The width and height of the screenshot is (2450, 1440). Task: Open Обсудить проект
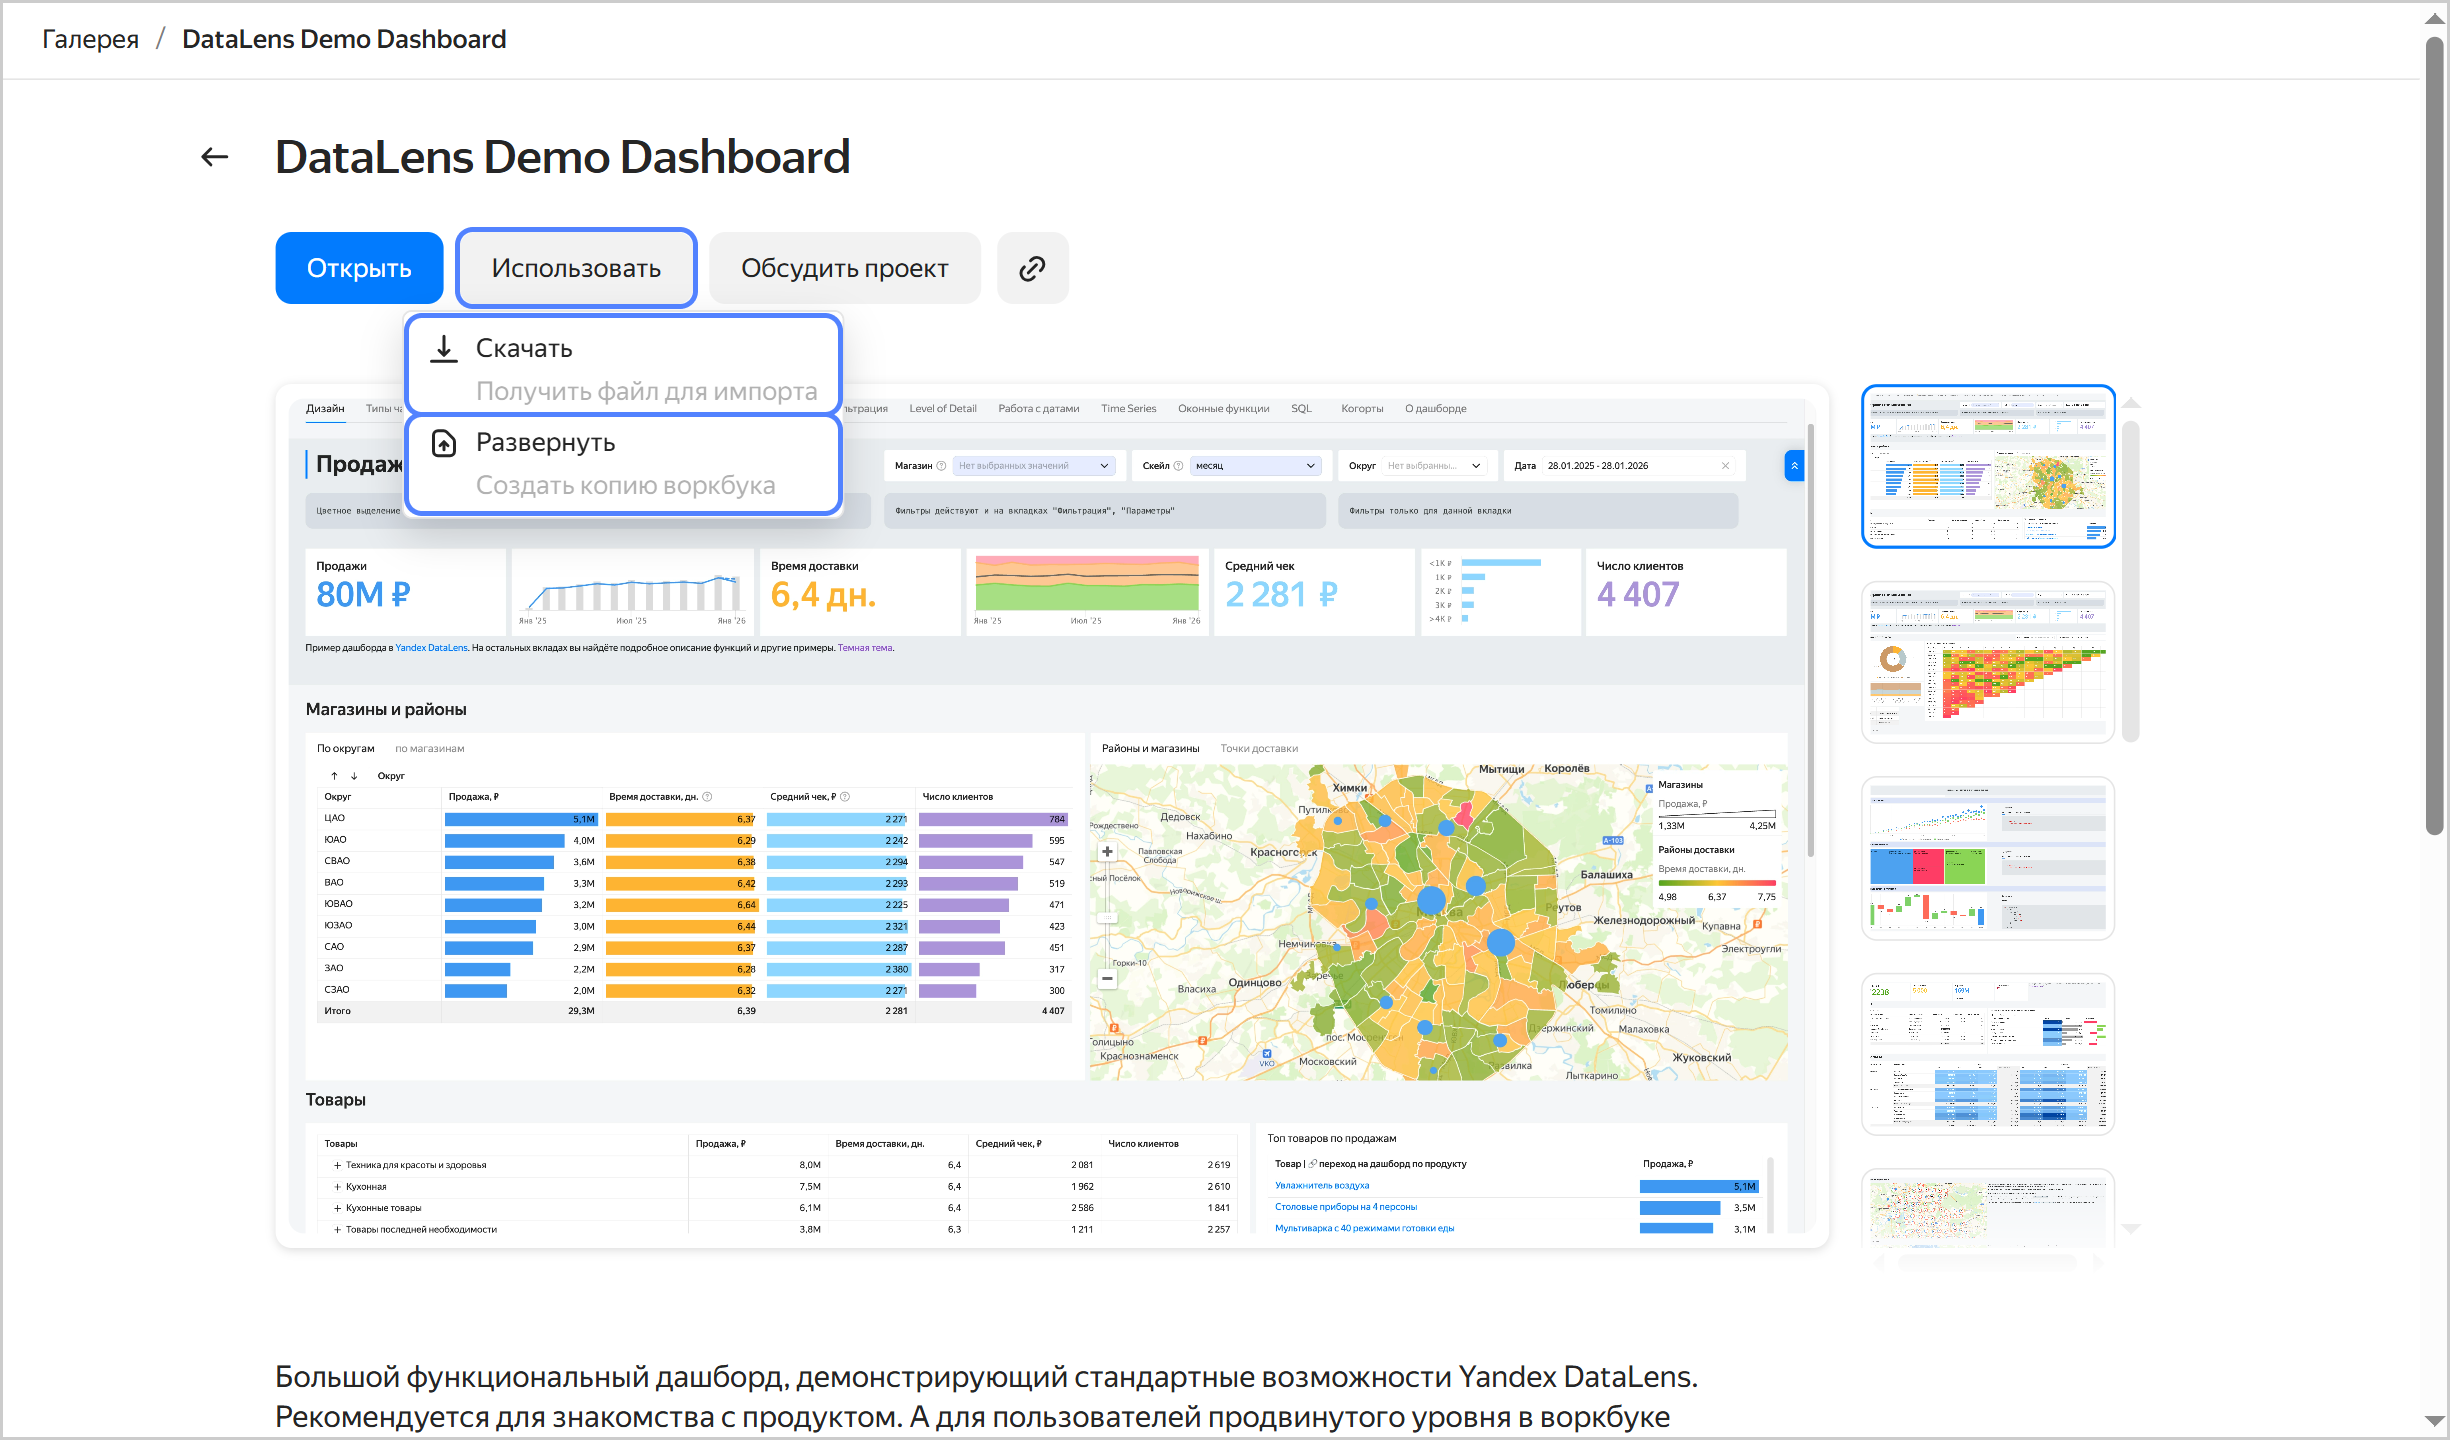845,268
